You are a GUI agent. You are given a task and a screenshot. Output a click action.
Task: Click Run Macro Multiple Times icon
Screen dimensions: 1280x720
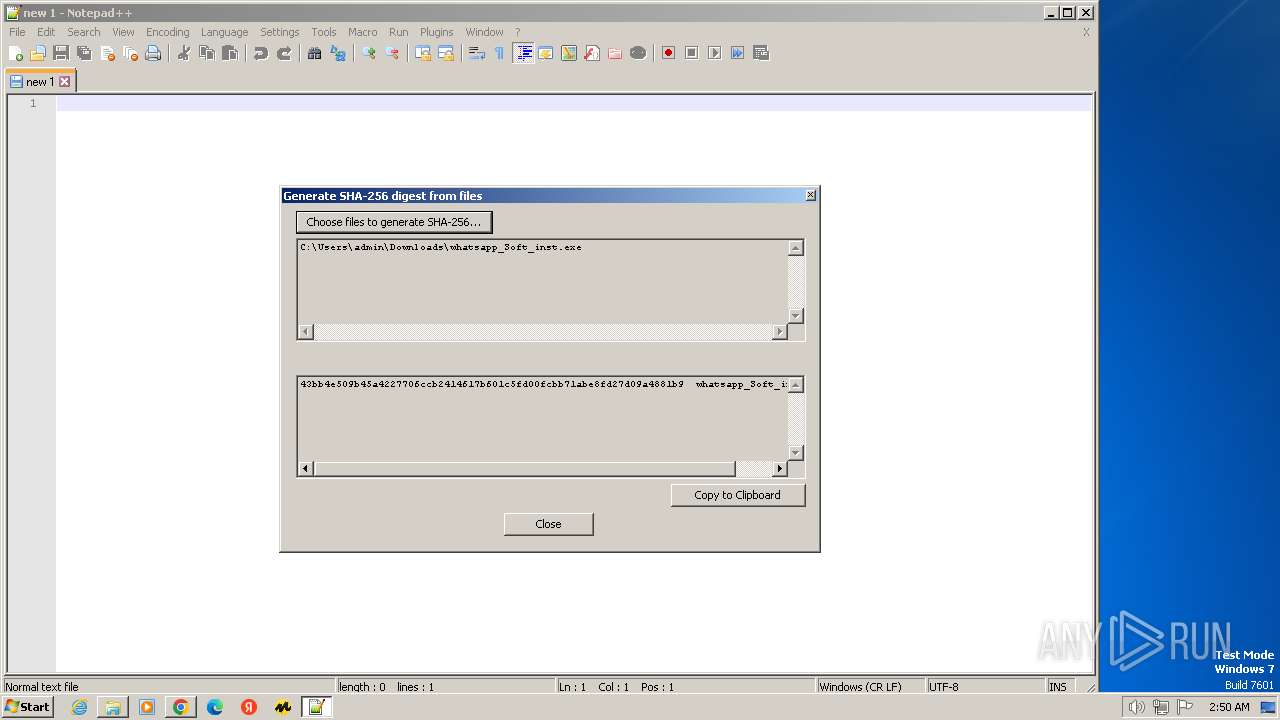click(x=737, y=53)
